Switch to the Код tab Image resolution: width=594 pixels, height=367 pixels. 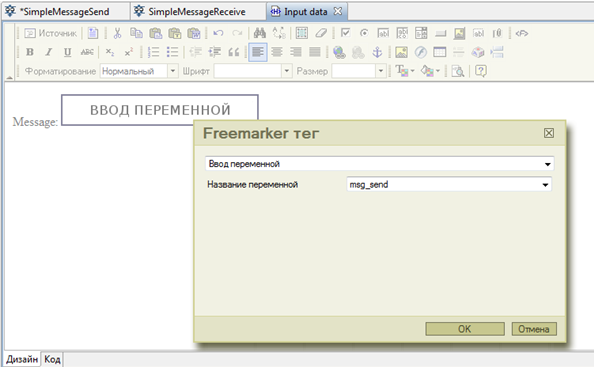[x=52, y=359]
